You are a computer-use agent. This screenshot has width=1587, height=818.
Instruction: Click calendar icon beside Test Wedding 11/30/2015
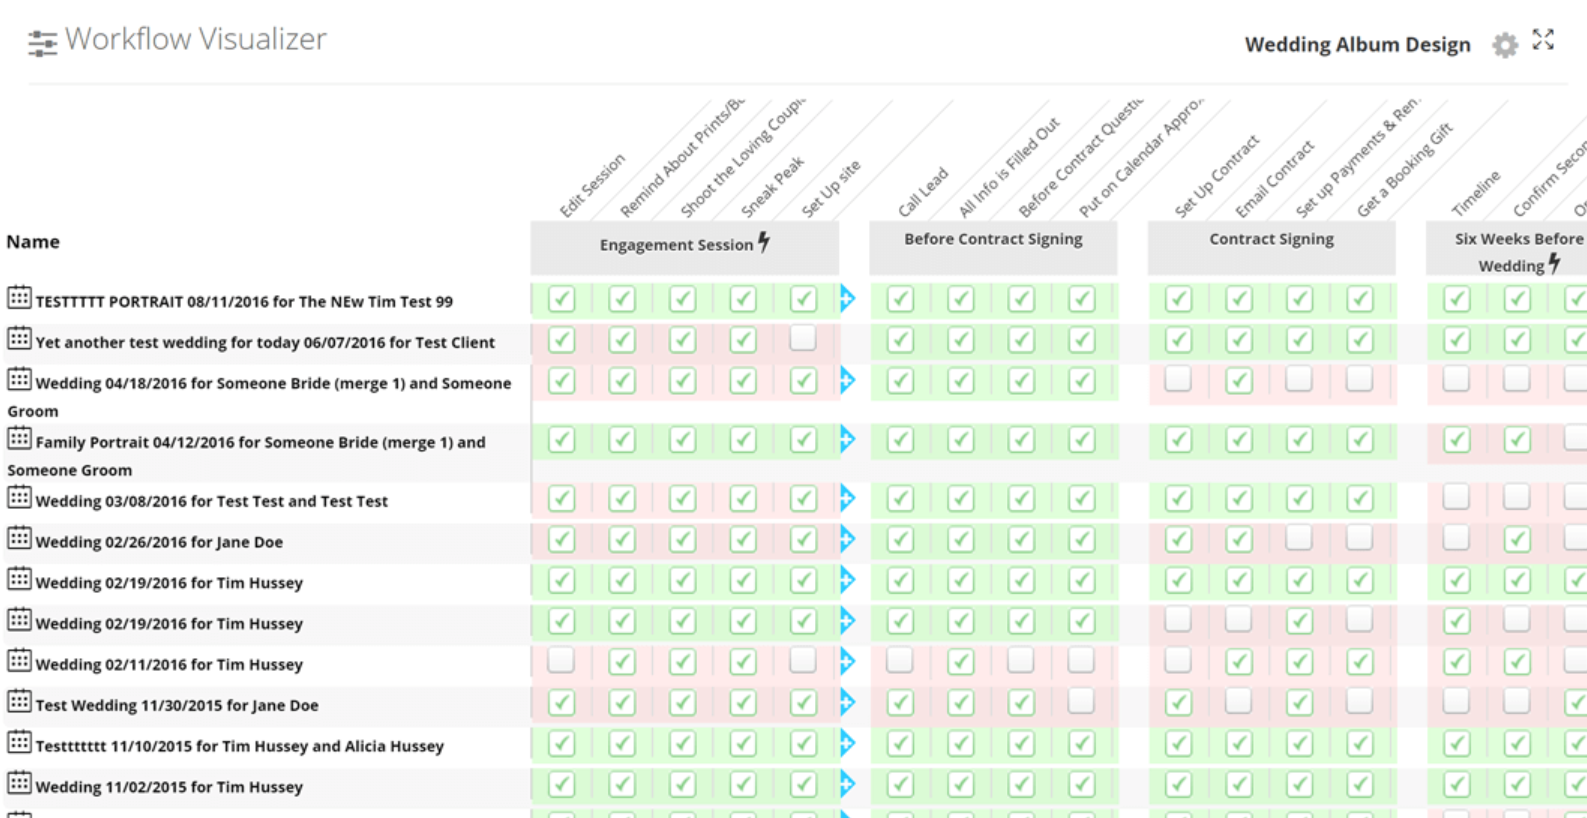coord(19,701)
